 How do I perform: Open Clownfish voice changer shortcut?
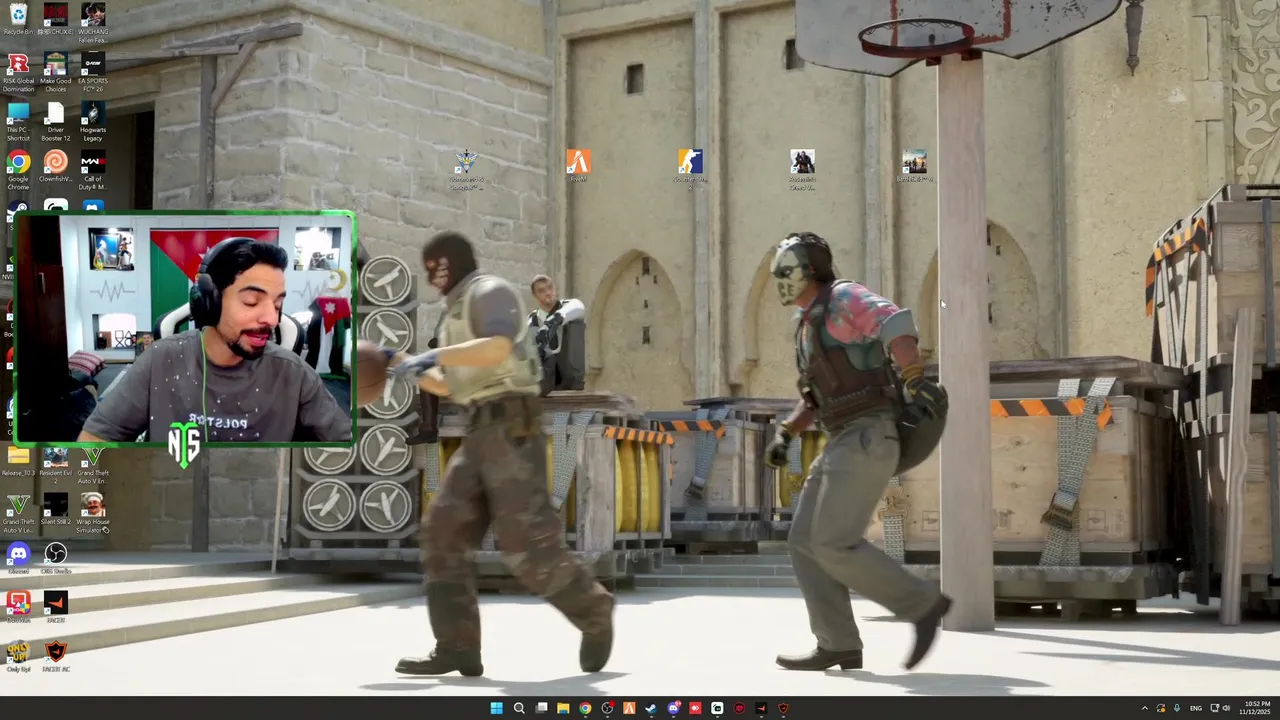pos(55,166)
